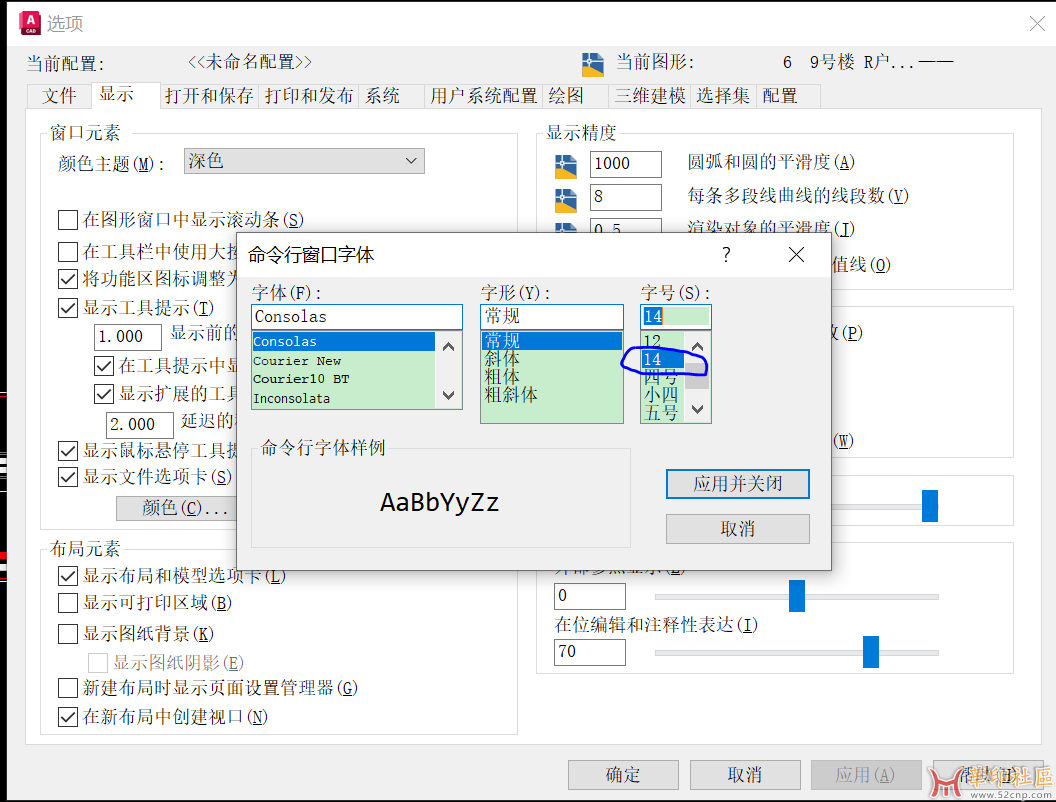Uncheck 显示文件选项卡 checkbox

point(67,477)
